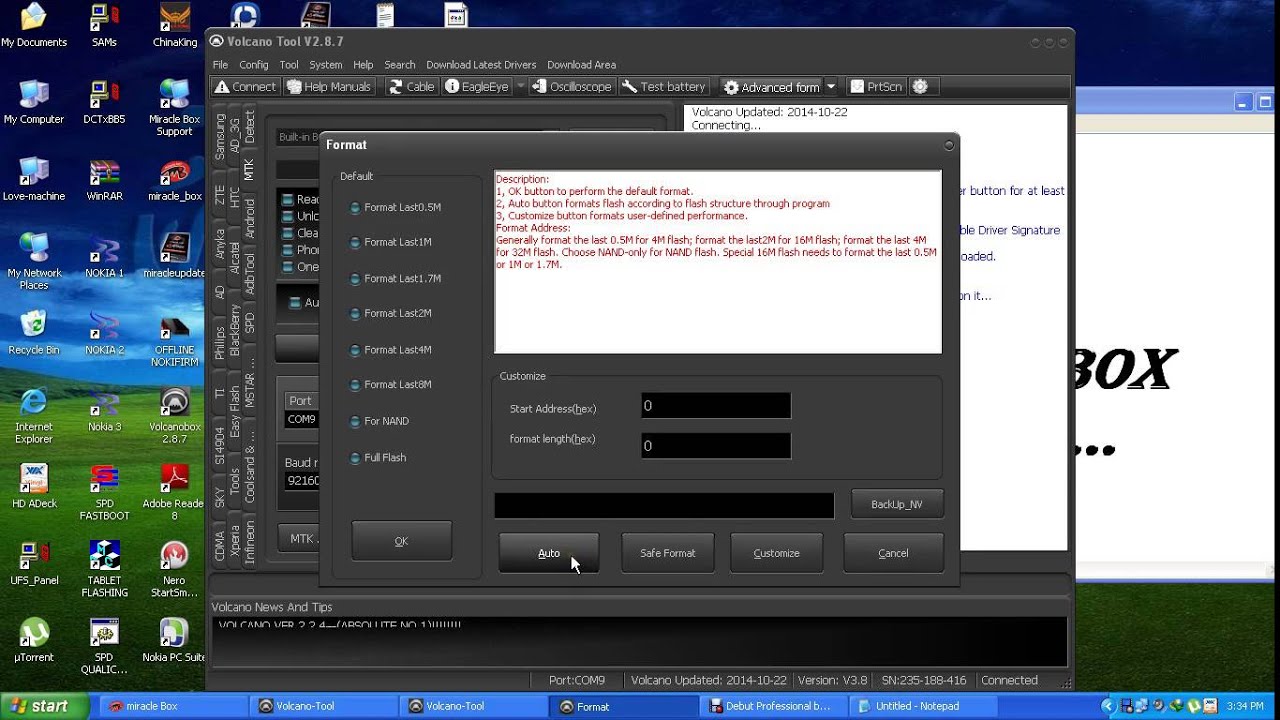This screenshot has height=720, width=1280.
Task: Click the Safe Format button
Action: click(668, 553)
